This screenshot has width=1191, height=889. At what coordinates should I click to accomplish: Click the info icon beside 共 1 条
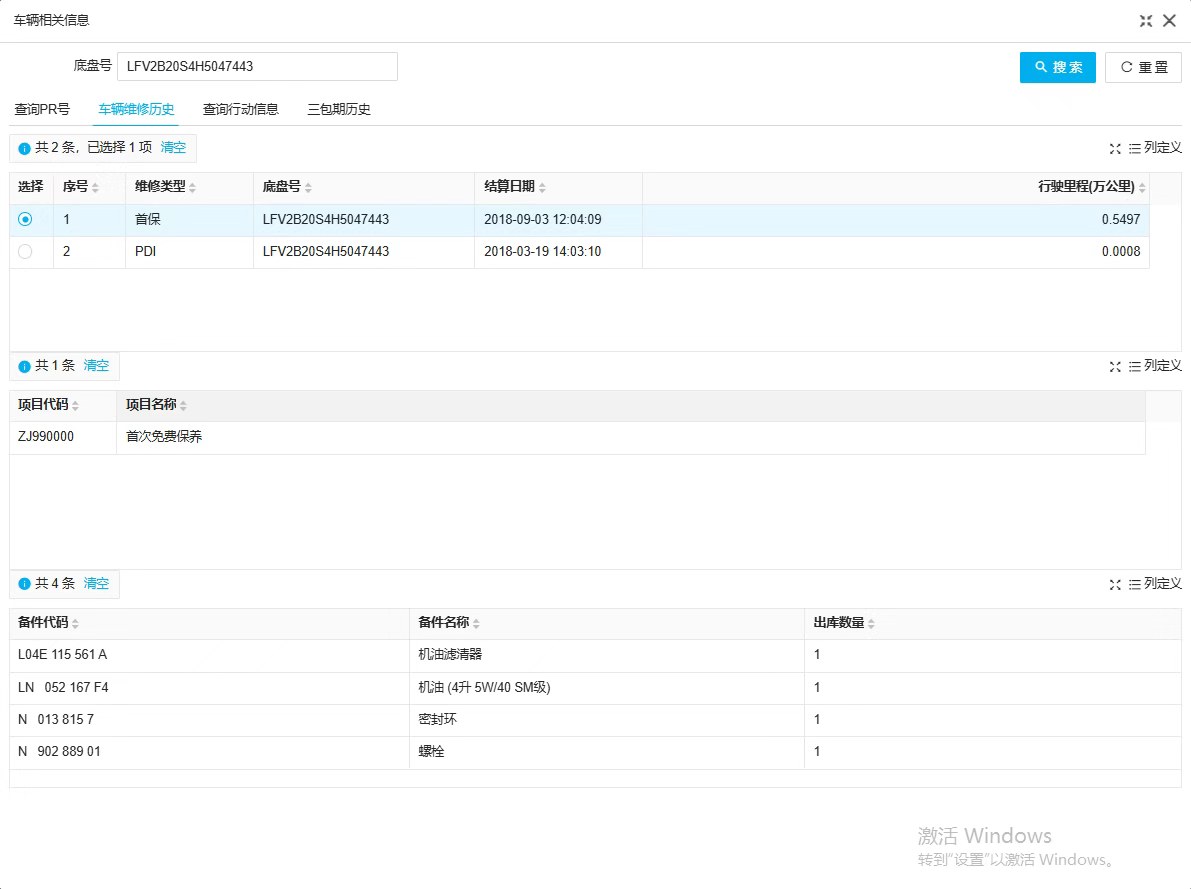tap(24, 366)
